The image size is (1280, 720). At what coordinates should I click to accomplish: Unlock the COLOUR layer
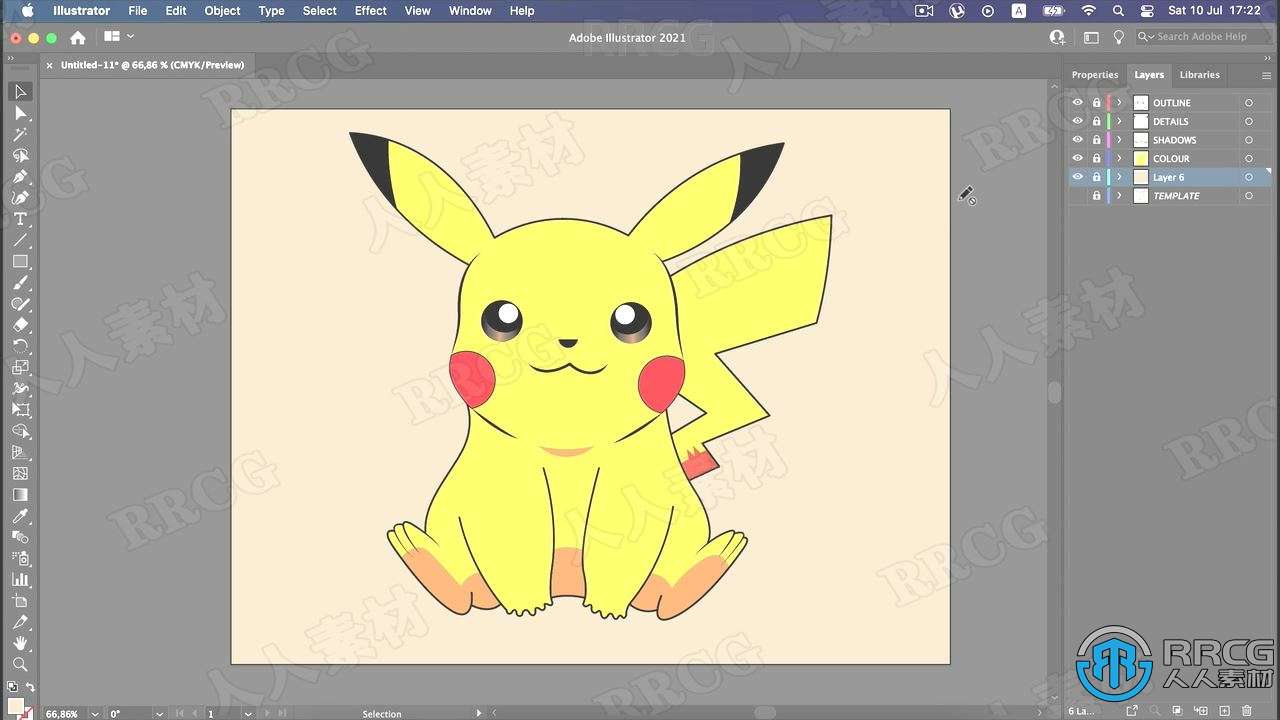click(1096, 158)
